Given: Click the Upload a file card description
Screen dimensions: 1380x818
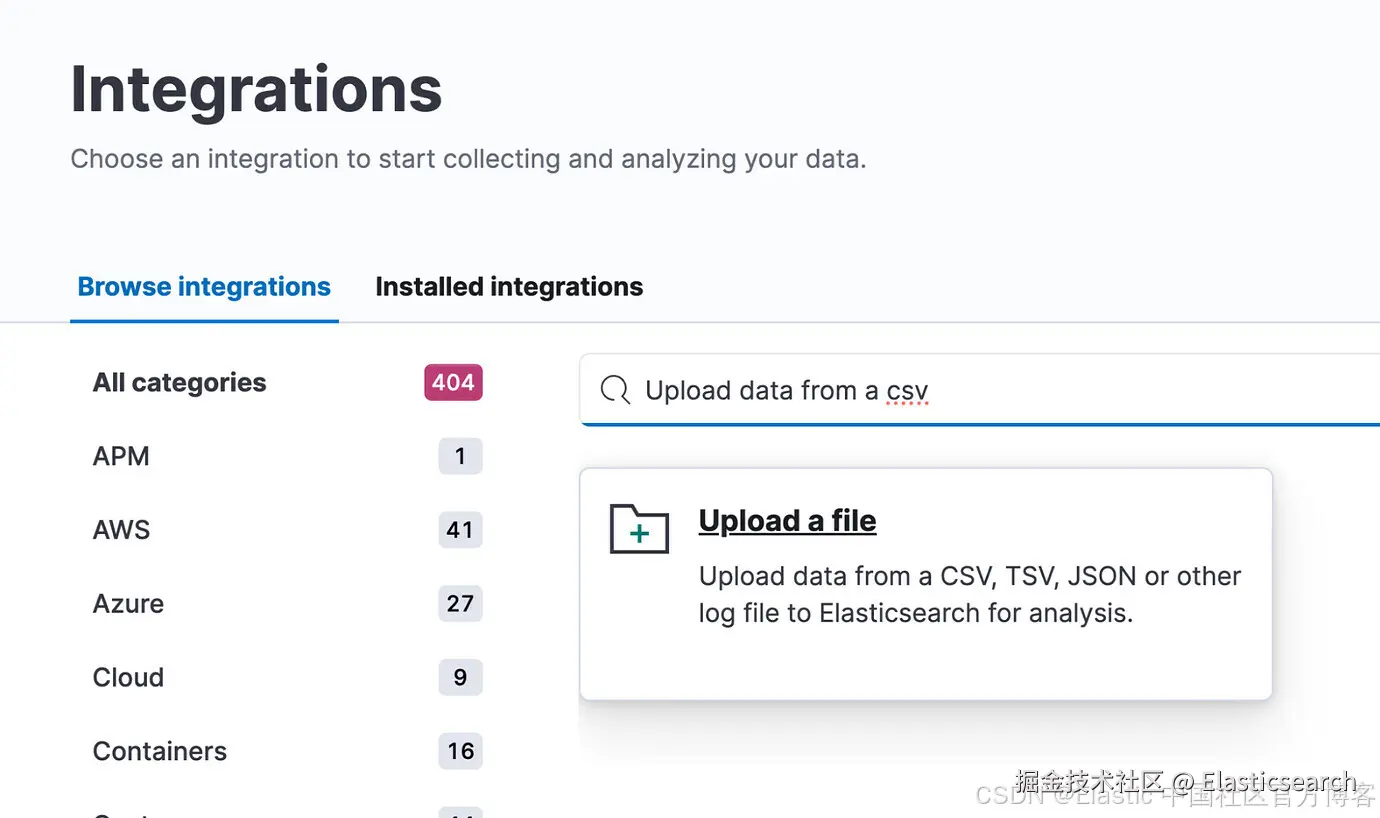Looking at the screenshot, I should 969,594.
